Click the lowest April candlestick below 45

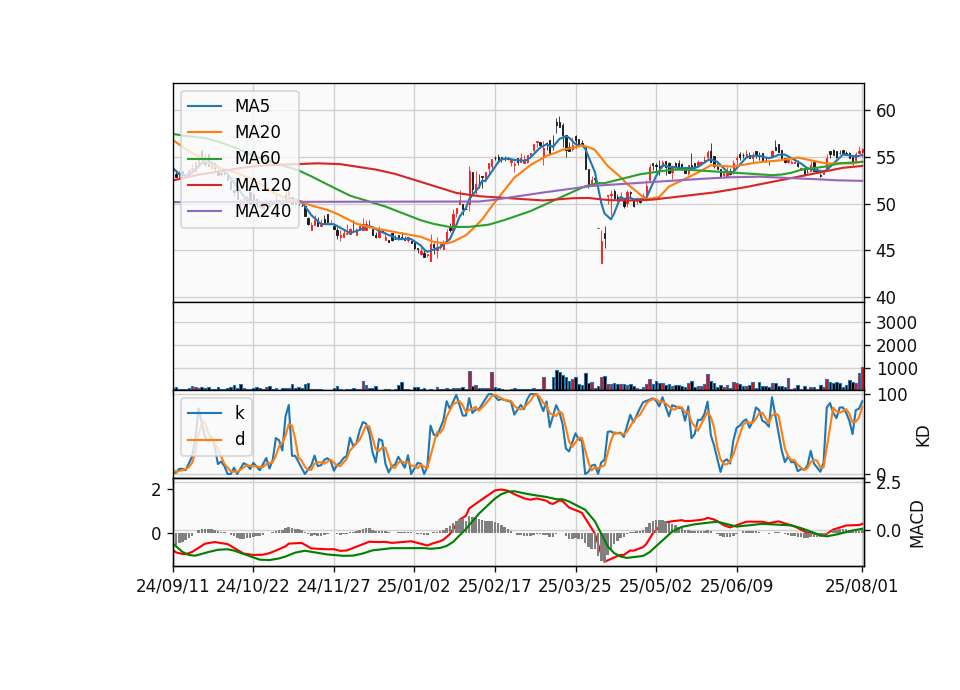coord(602,246)
